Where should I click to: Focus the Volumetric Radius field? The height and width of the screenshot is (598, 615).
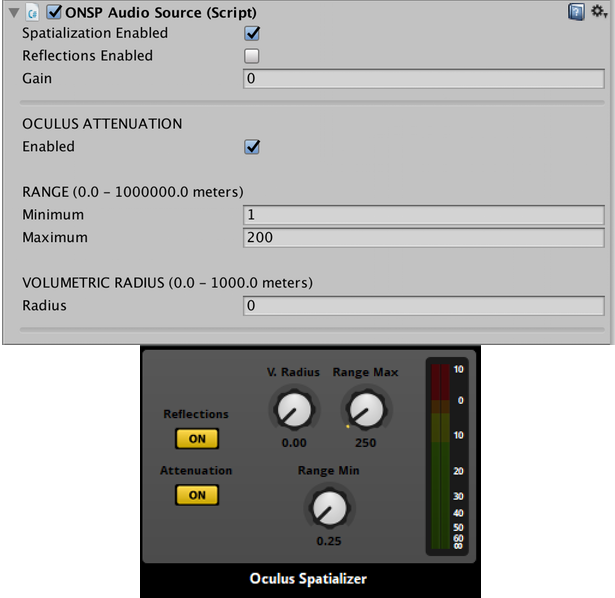(423, 306)
